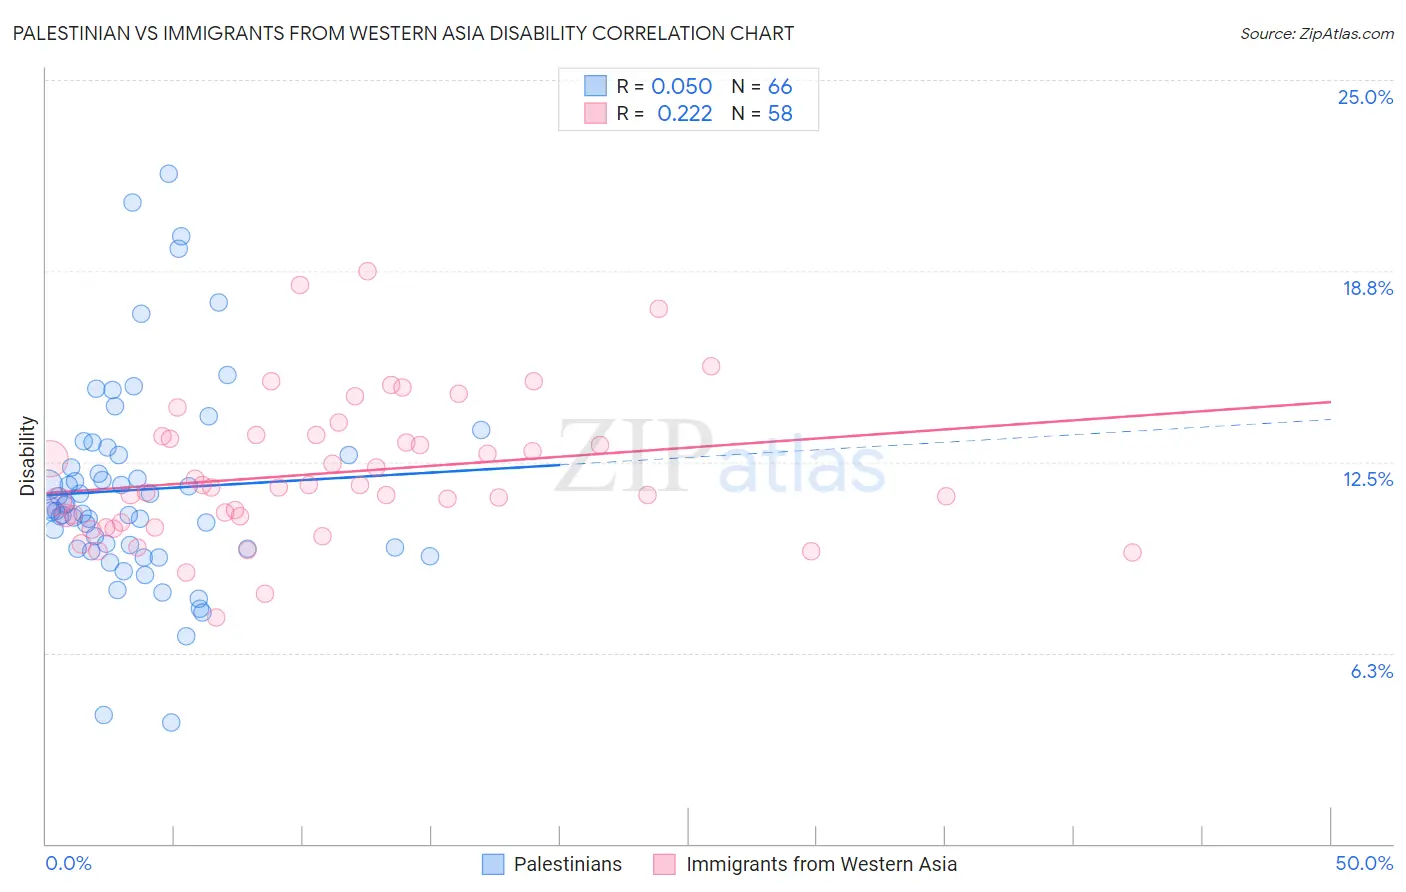The width and height of the screenshot is (1406, 892).
Task: Click the 12.5% y-axis label
Action: coord(1368,479)
